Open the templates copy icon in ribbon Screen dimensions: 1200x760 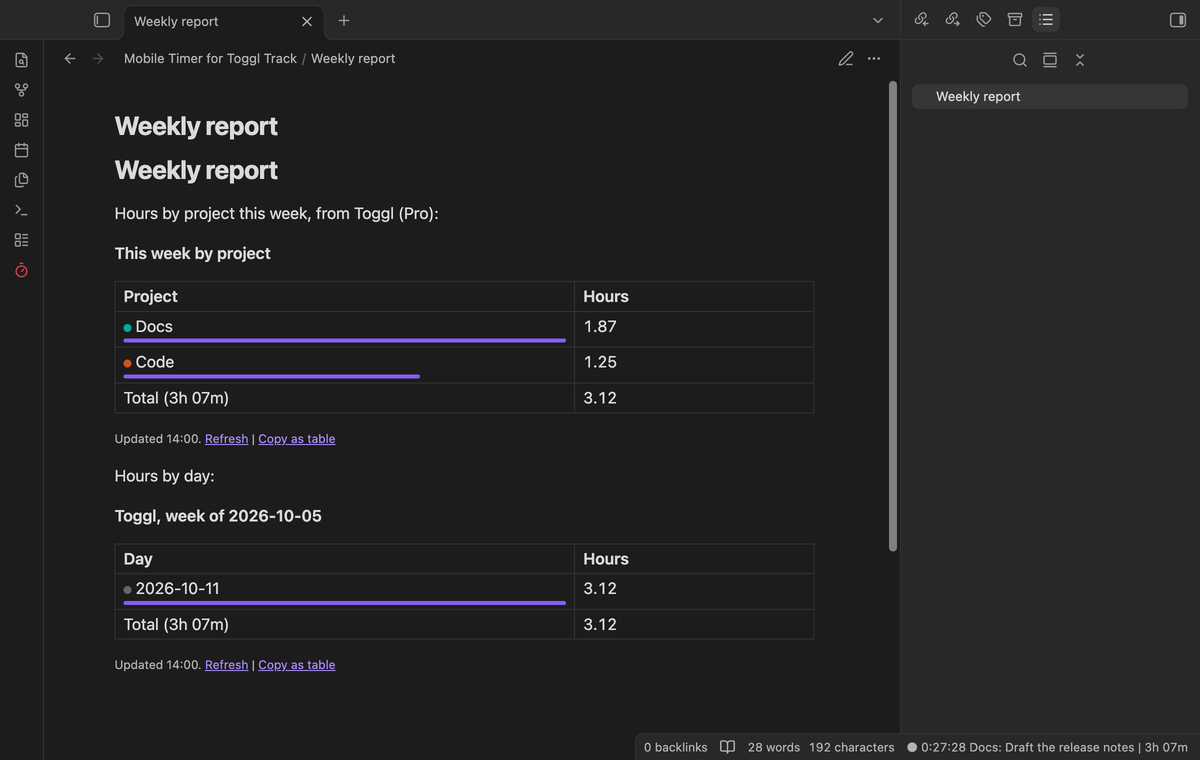(x=21, y=181)
